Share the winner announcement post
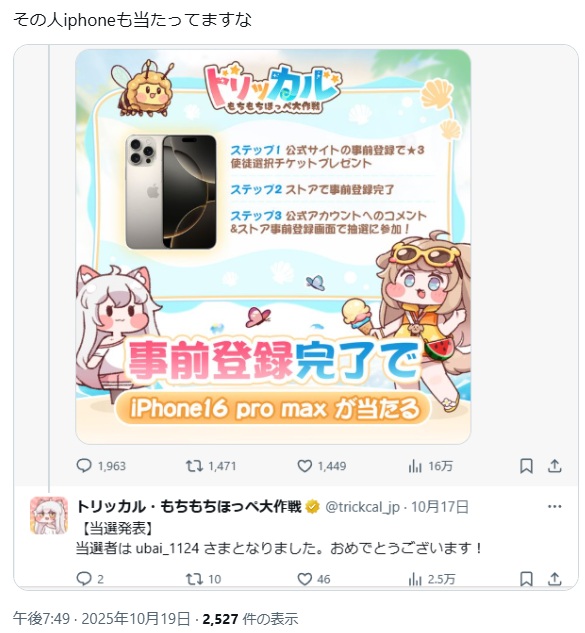The image size is (585, 633). point(555,579)
